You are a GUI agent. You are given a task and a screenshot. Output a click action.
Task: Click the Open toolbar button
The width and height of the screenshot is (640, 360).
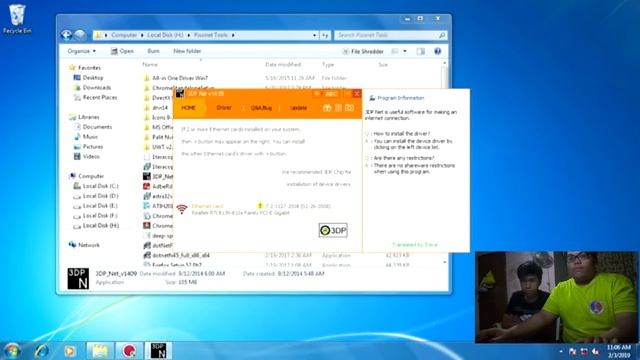pyautogui.click(x=122, y=51)
